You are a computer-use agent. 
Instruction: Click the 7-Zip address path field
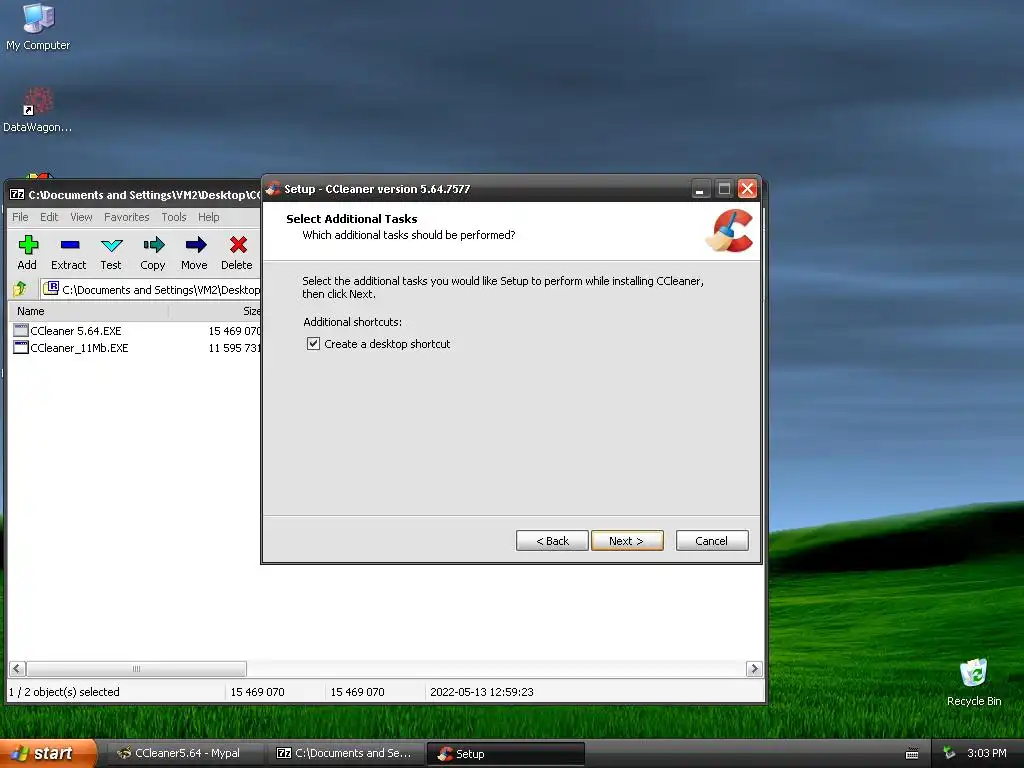150,289
